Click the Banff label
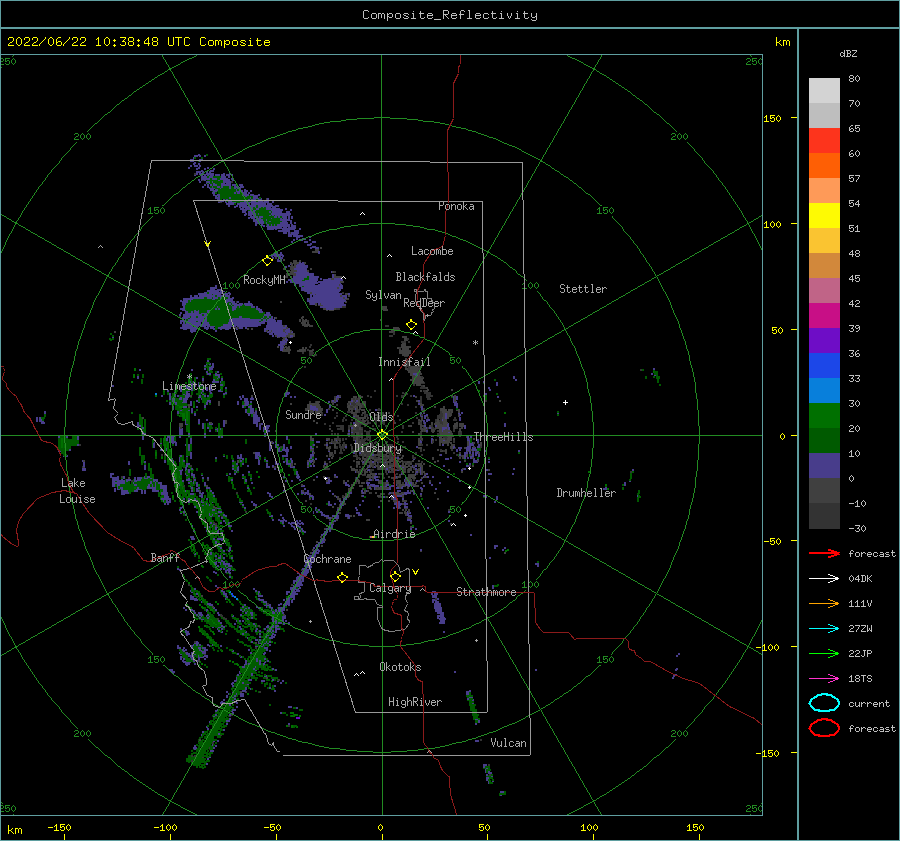 (x=165, y=557)
